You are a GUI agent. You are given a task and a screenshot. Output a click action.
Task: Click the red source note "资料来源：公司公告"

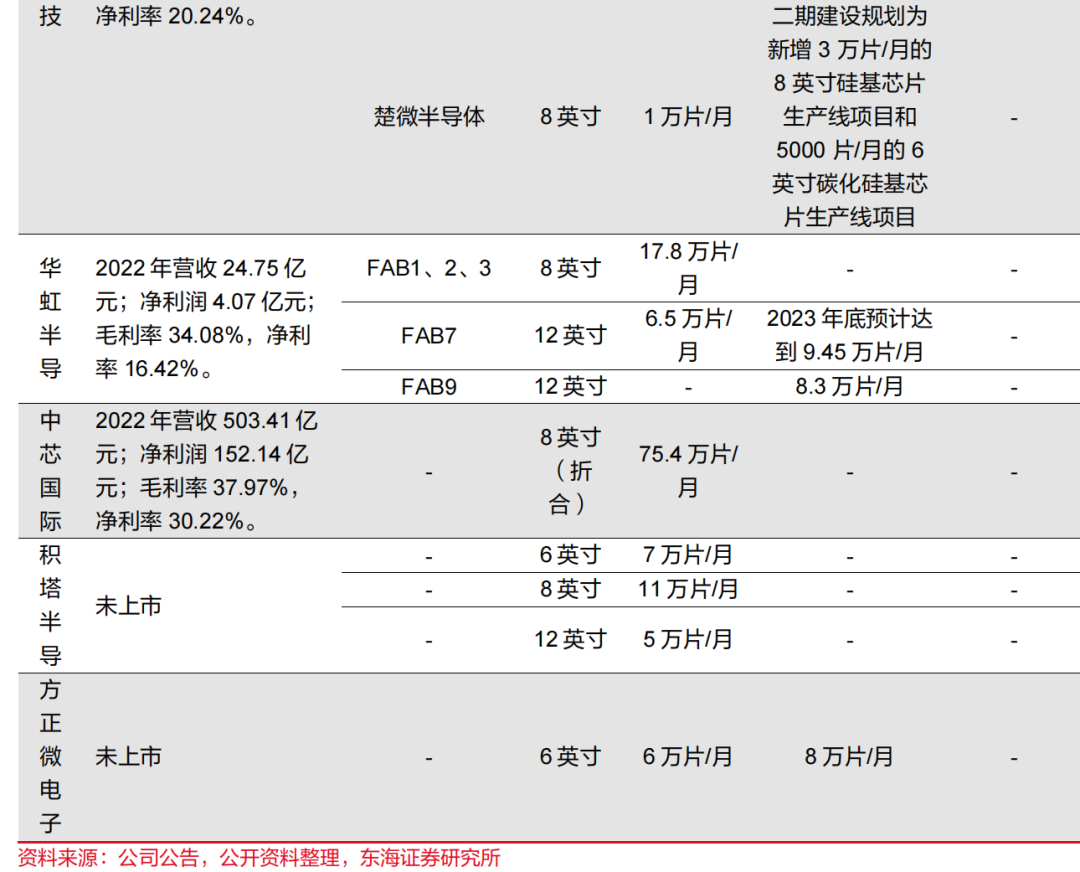(x=108, y=858)
